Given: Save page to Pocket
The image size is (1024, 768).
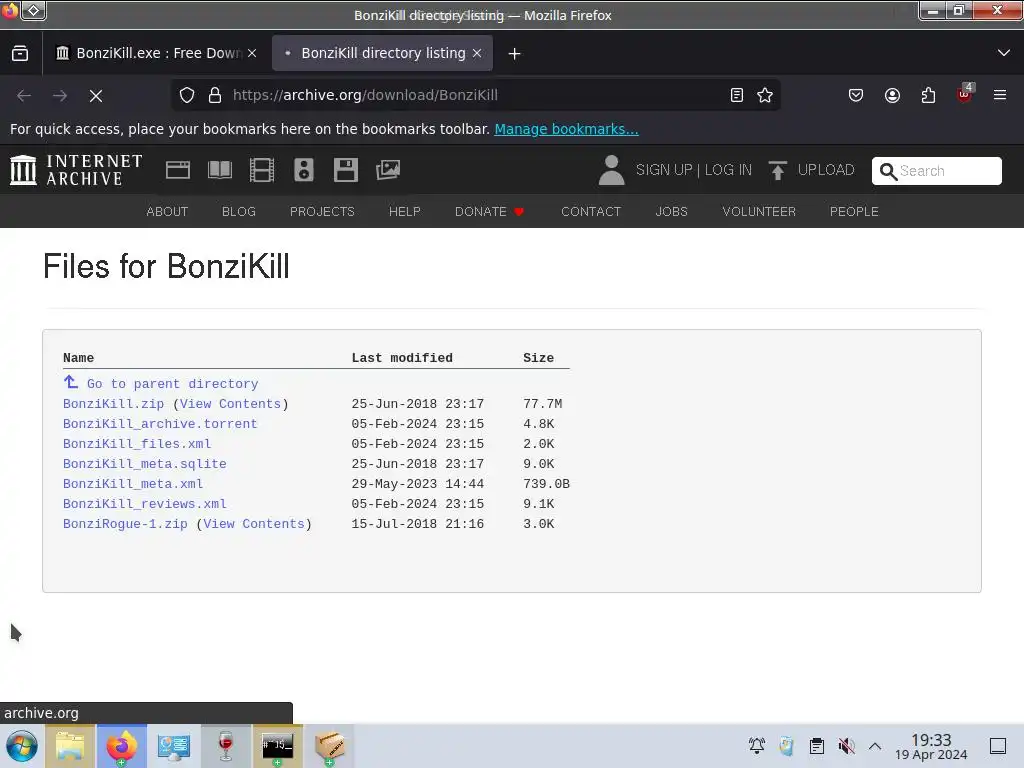Looking at the screenshot, I should coord(856,95).
